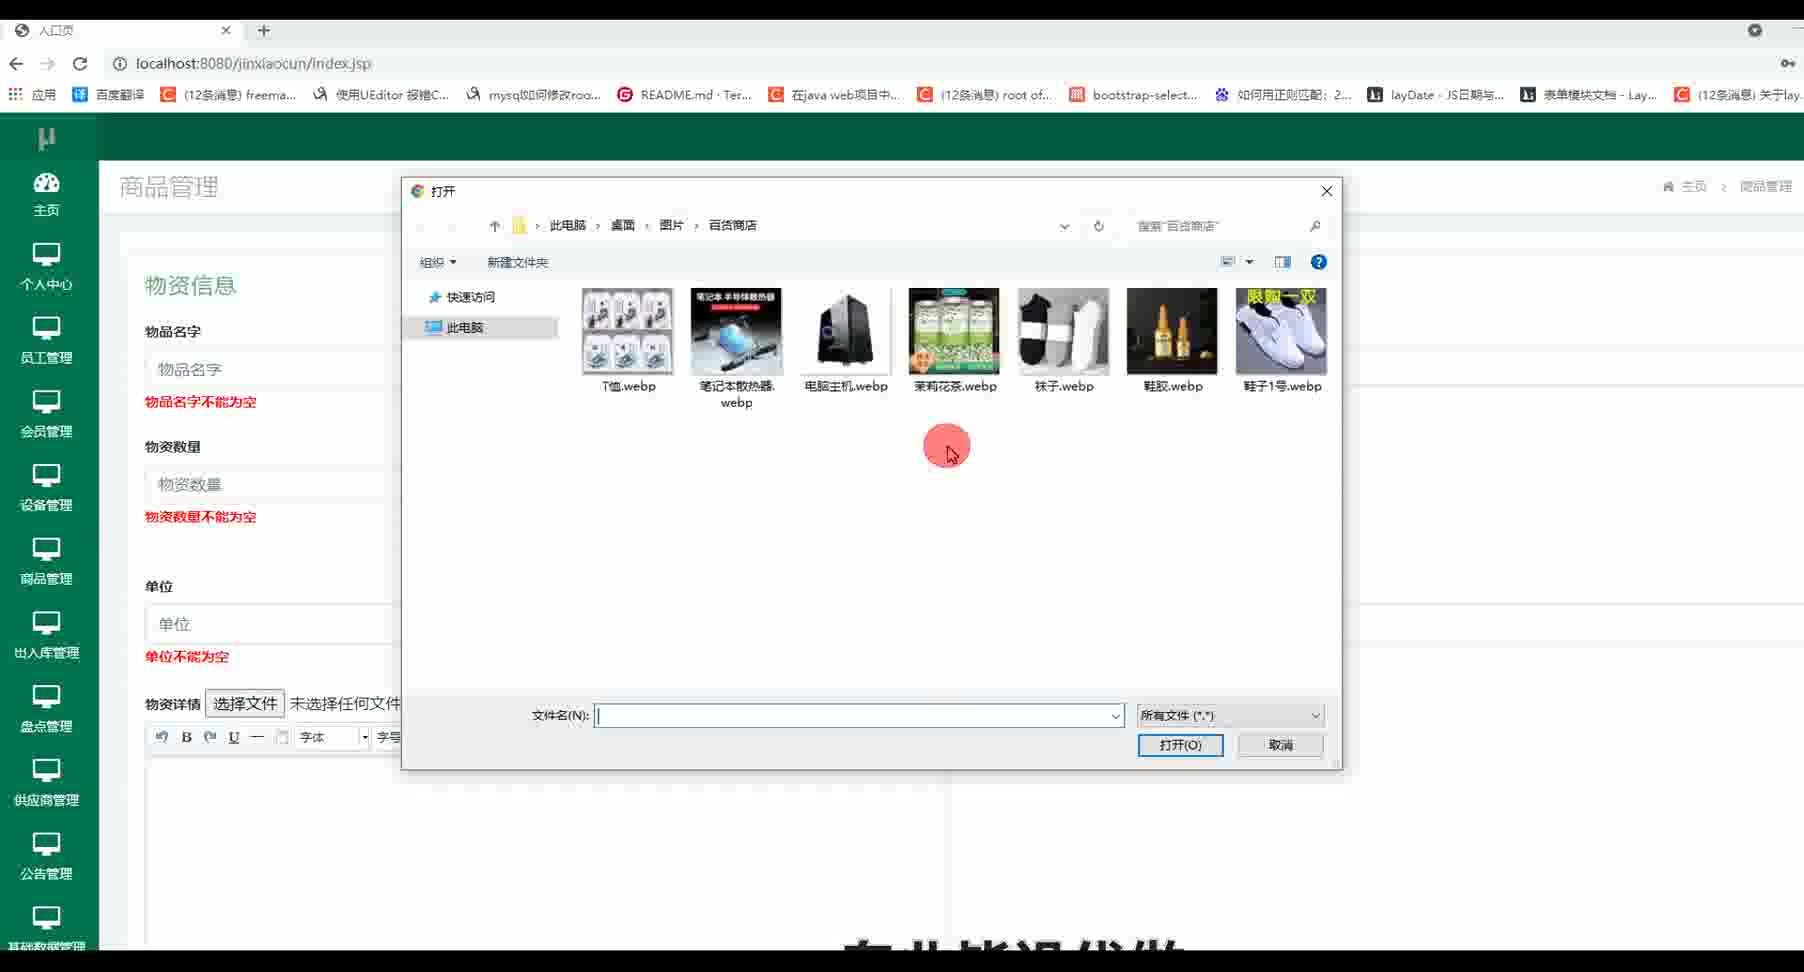This screenshot has height=972, width=1804.
Task: Open 设备管理 in the sidebar
Action: (x=46, y=488)
